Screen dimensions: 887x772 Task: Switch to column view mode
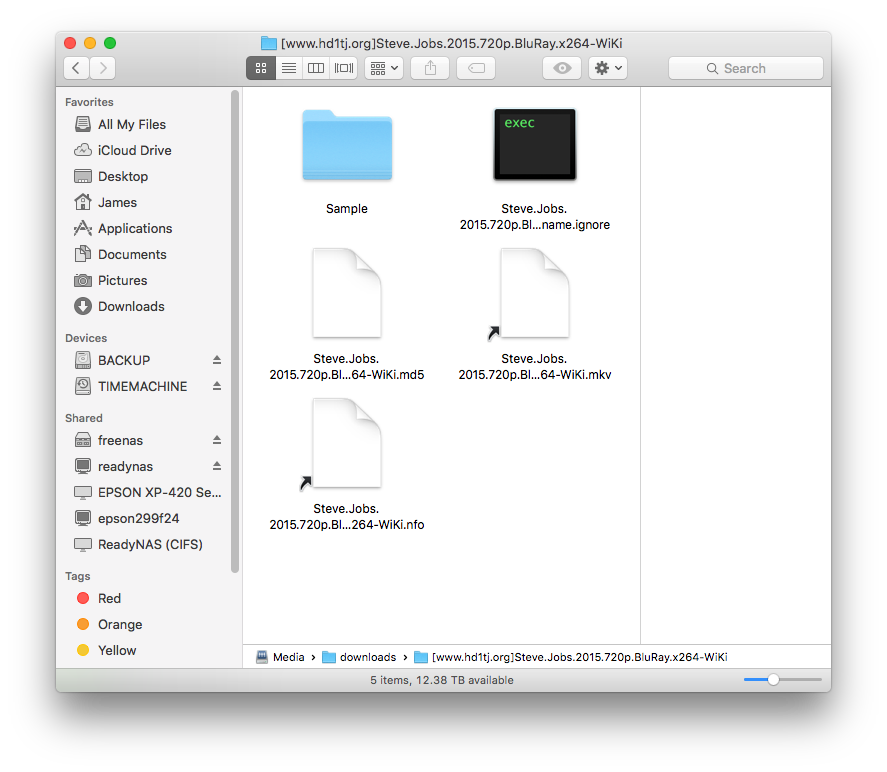pos(316,68)
